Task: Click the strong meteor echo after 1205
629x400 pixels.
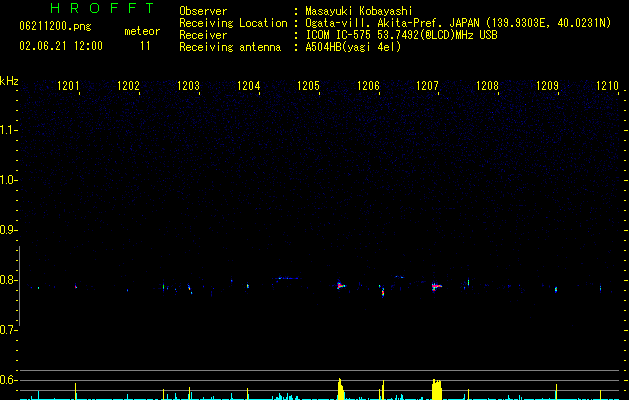Action: (340, 286)
